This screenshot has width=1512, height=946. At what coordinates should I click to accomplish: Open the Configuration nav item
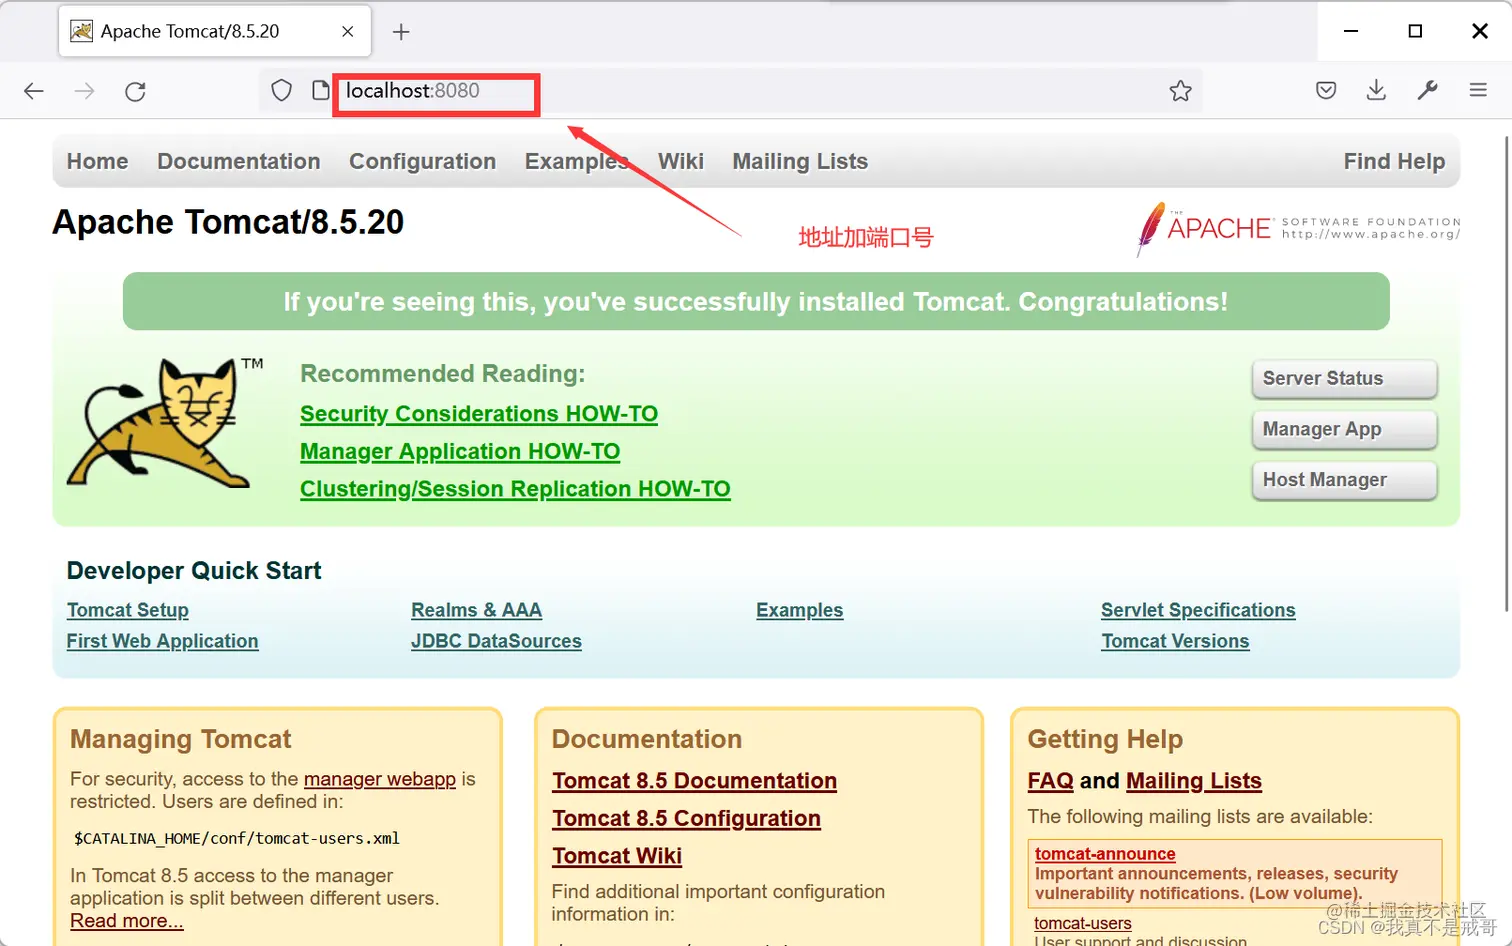tap(423, 161)
